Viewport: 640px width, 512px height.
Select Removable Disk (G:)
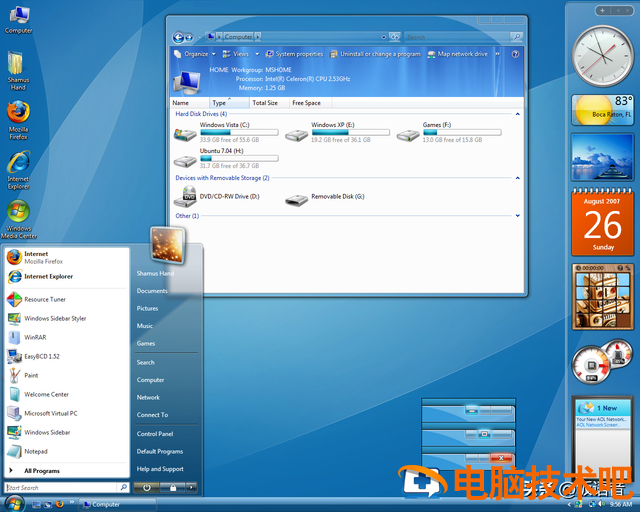click(x=325, y=197)
